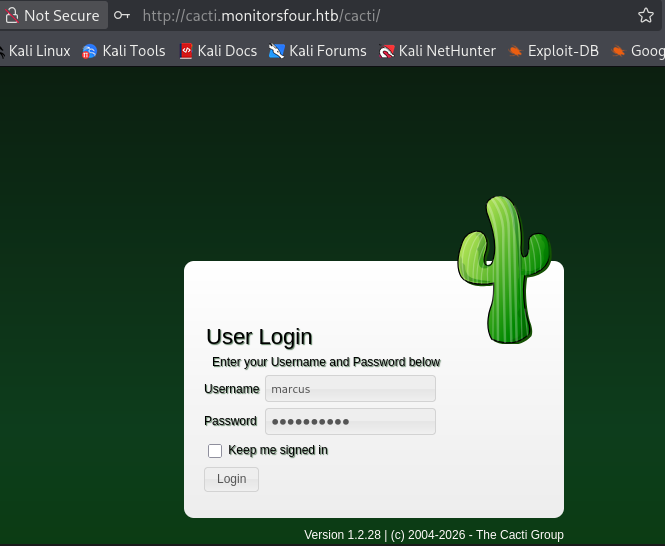Viewport: 665px width, 546px height.
Task: Click the Kali Docs red book icon
Action: tap(186, 51)
